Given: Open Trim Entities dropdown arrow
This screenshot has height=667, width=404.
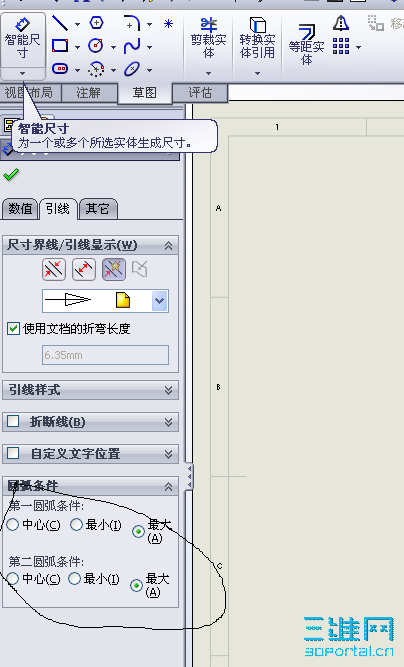Looking at the screenshot, I should tap(208, 73).
